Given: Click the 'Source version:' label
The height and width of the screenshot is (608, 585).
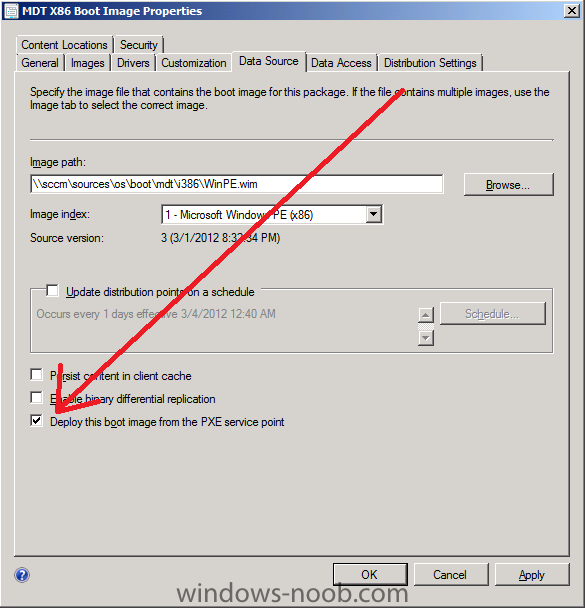Looking at the screenshot, I should coord(67,238).
